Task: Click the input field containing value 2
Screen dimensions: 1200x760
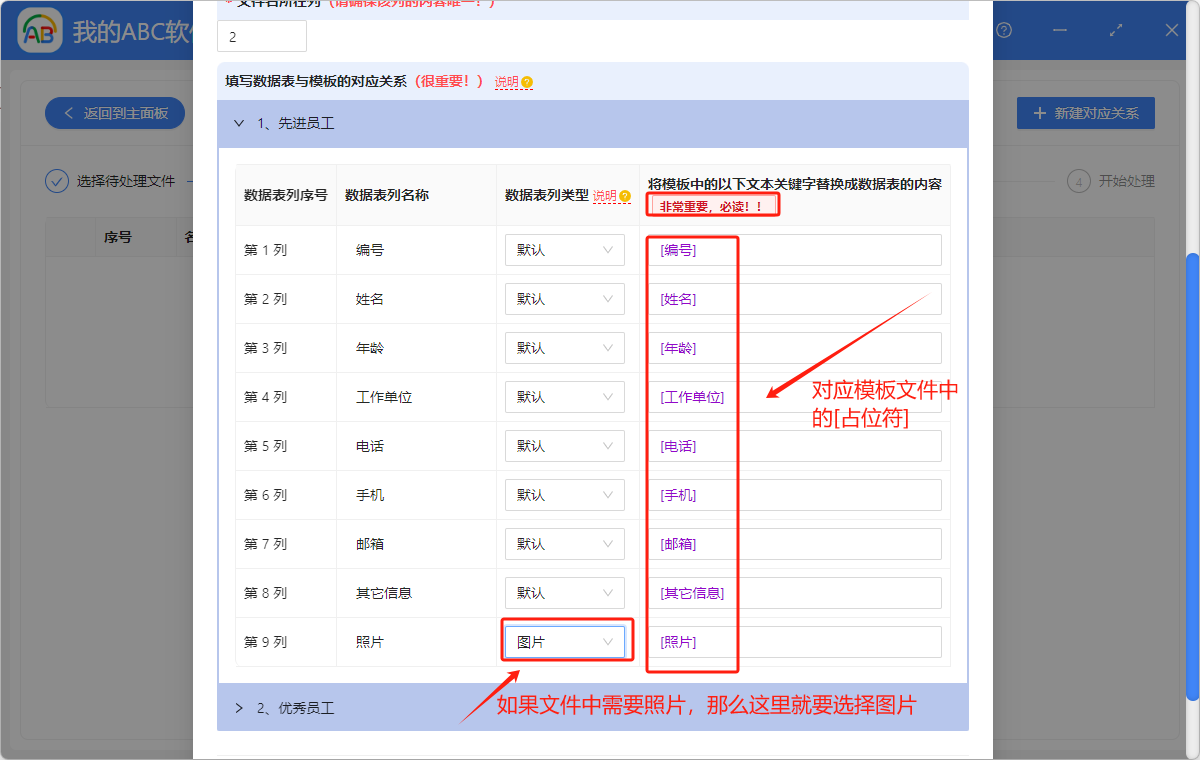Action: click(262, 34)
